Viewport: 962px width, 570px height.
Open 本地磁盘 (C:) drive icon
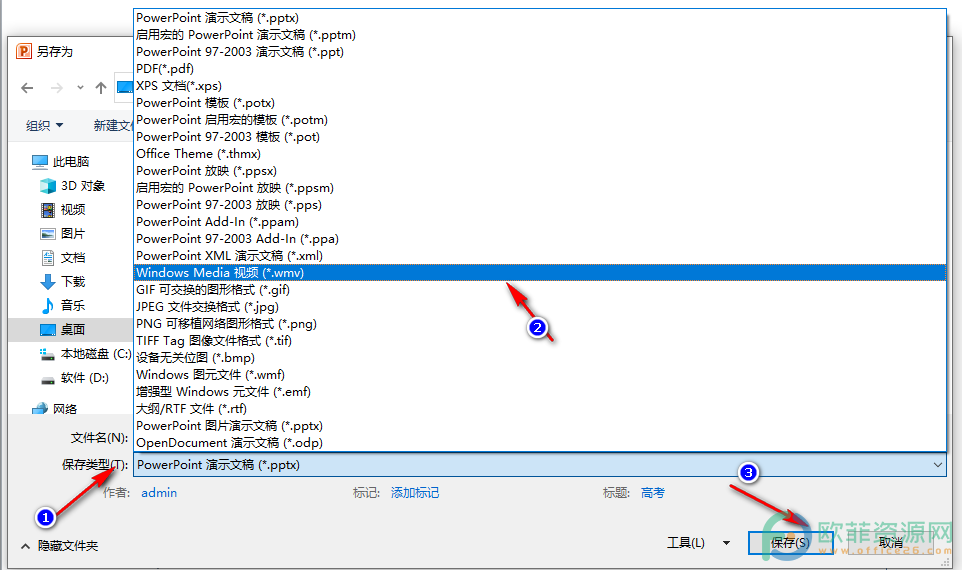pyautogui.click(x=48, y=354)
